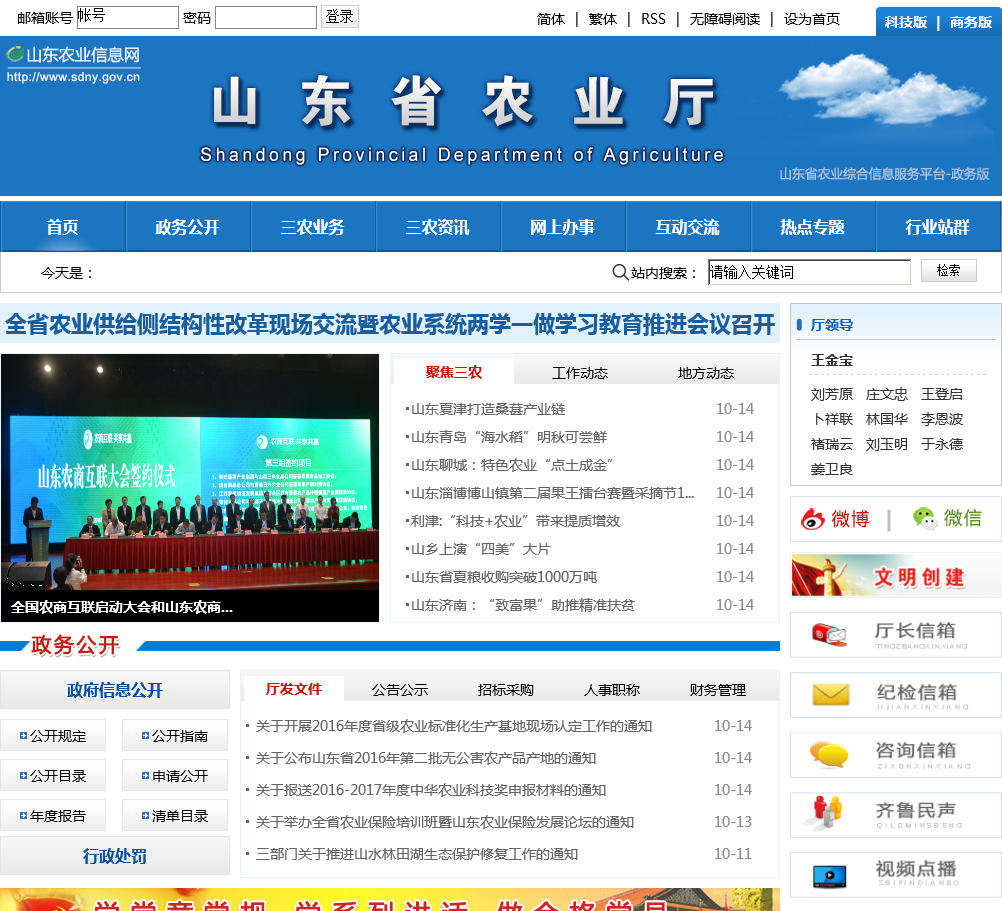This screenshot has height=911, width=1002.
Task: Click 山东农业信息网 logo
Action: tap(73, 64)
